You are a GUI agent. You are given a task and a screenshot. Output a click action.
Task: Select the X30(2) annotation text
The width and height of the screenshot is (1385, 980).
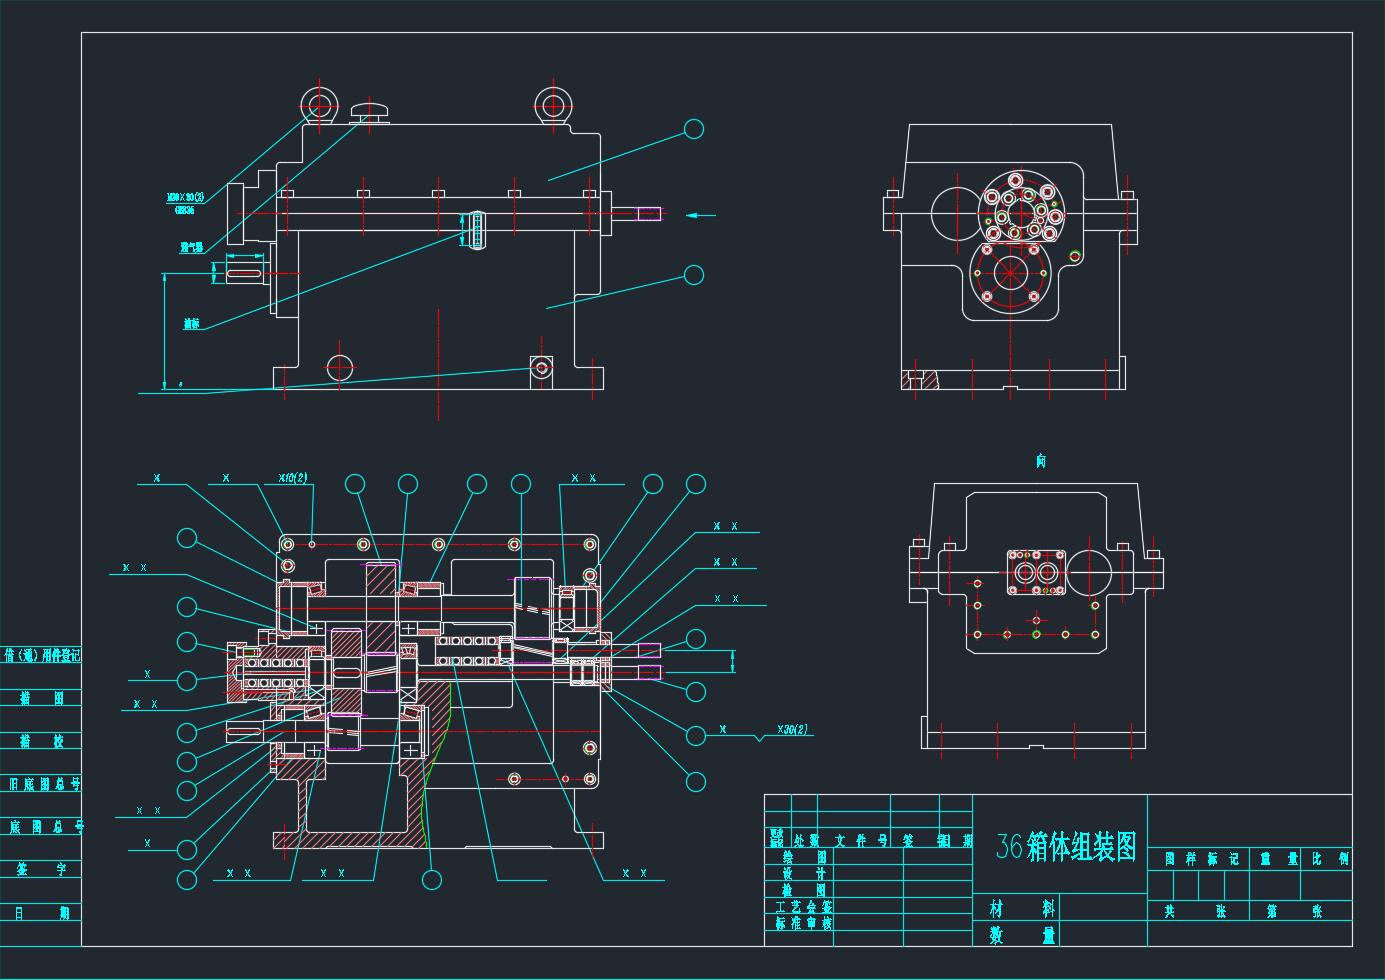(x=792, y=730)
